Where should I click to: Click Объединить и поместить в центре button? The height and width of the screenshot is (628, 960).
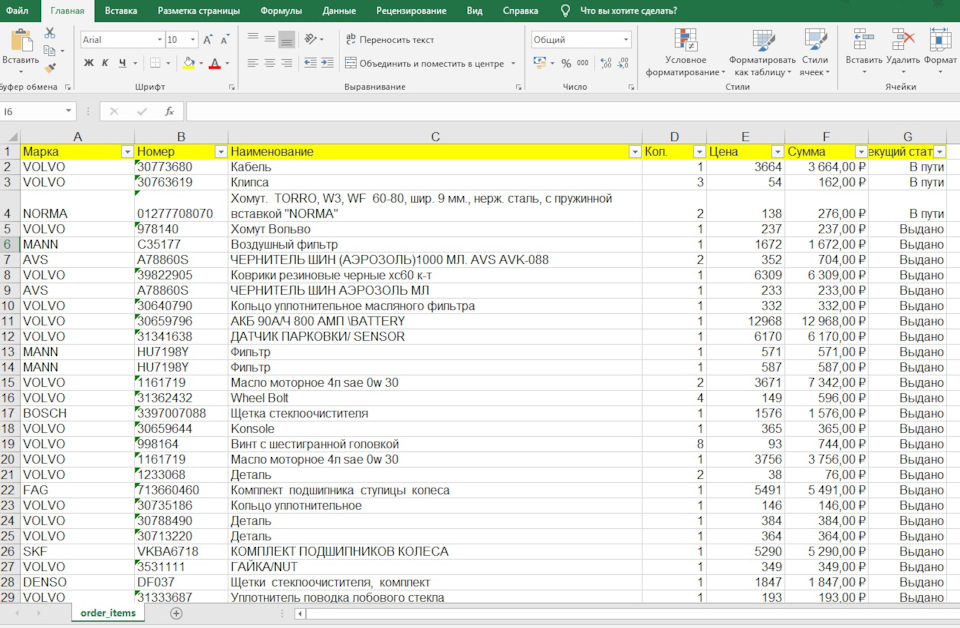coord(424,63)
